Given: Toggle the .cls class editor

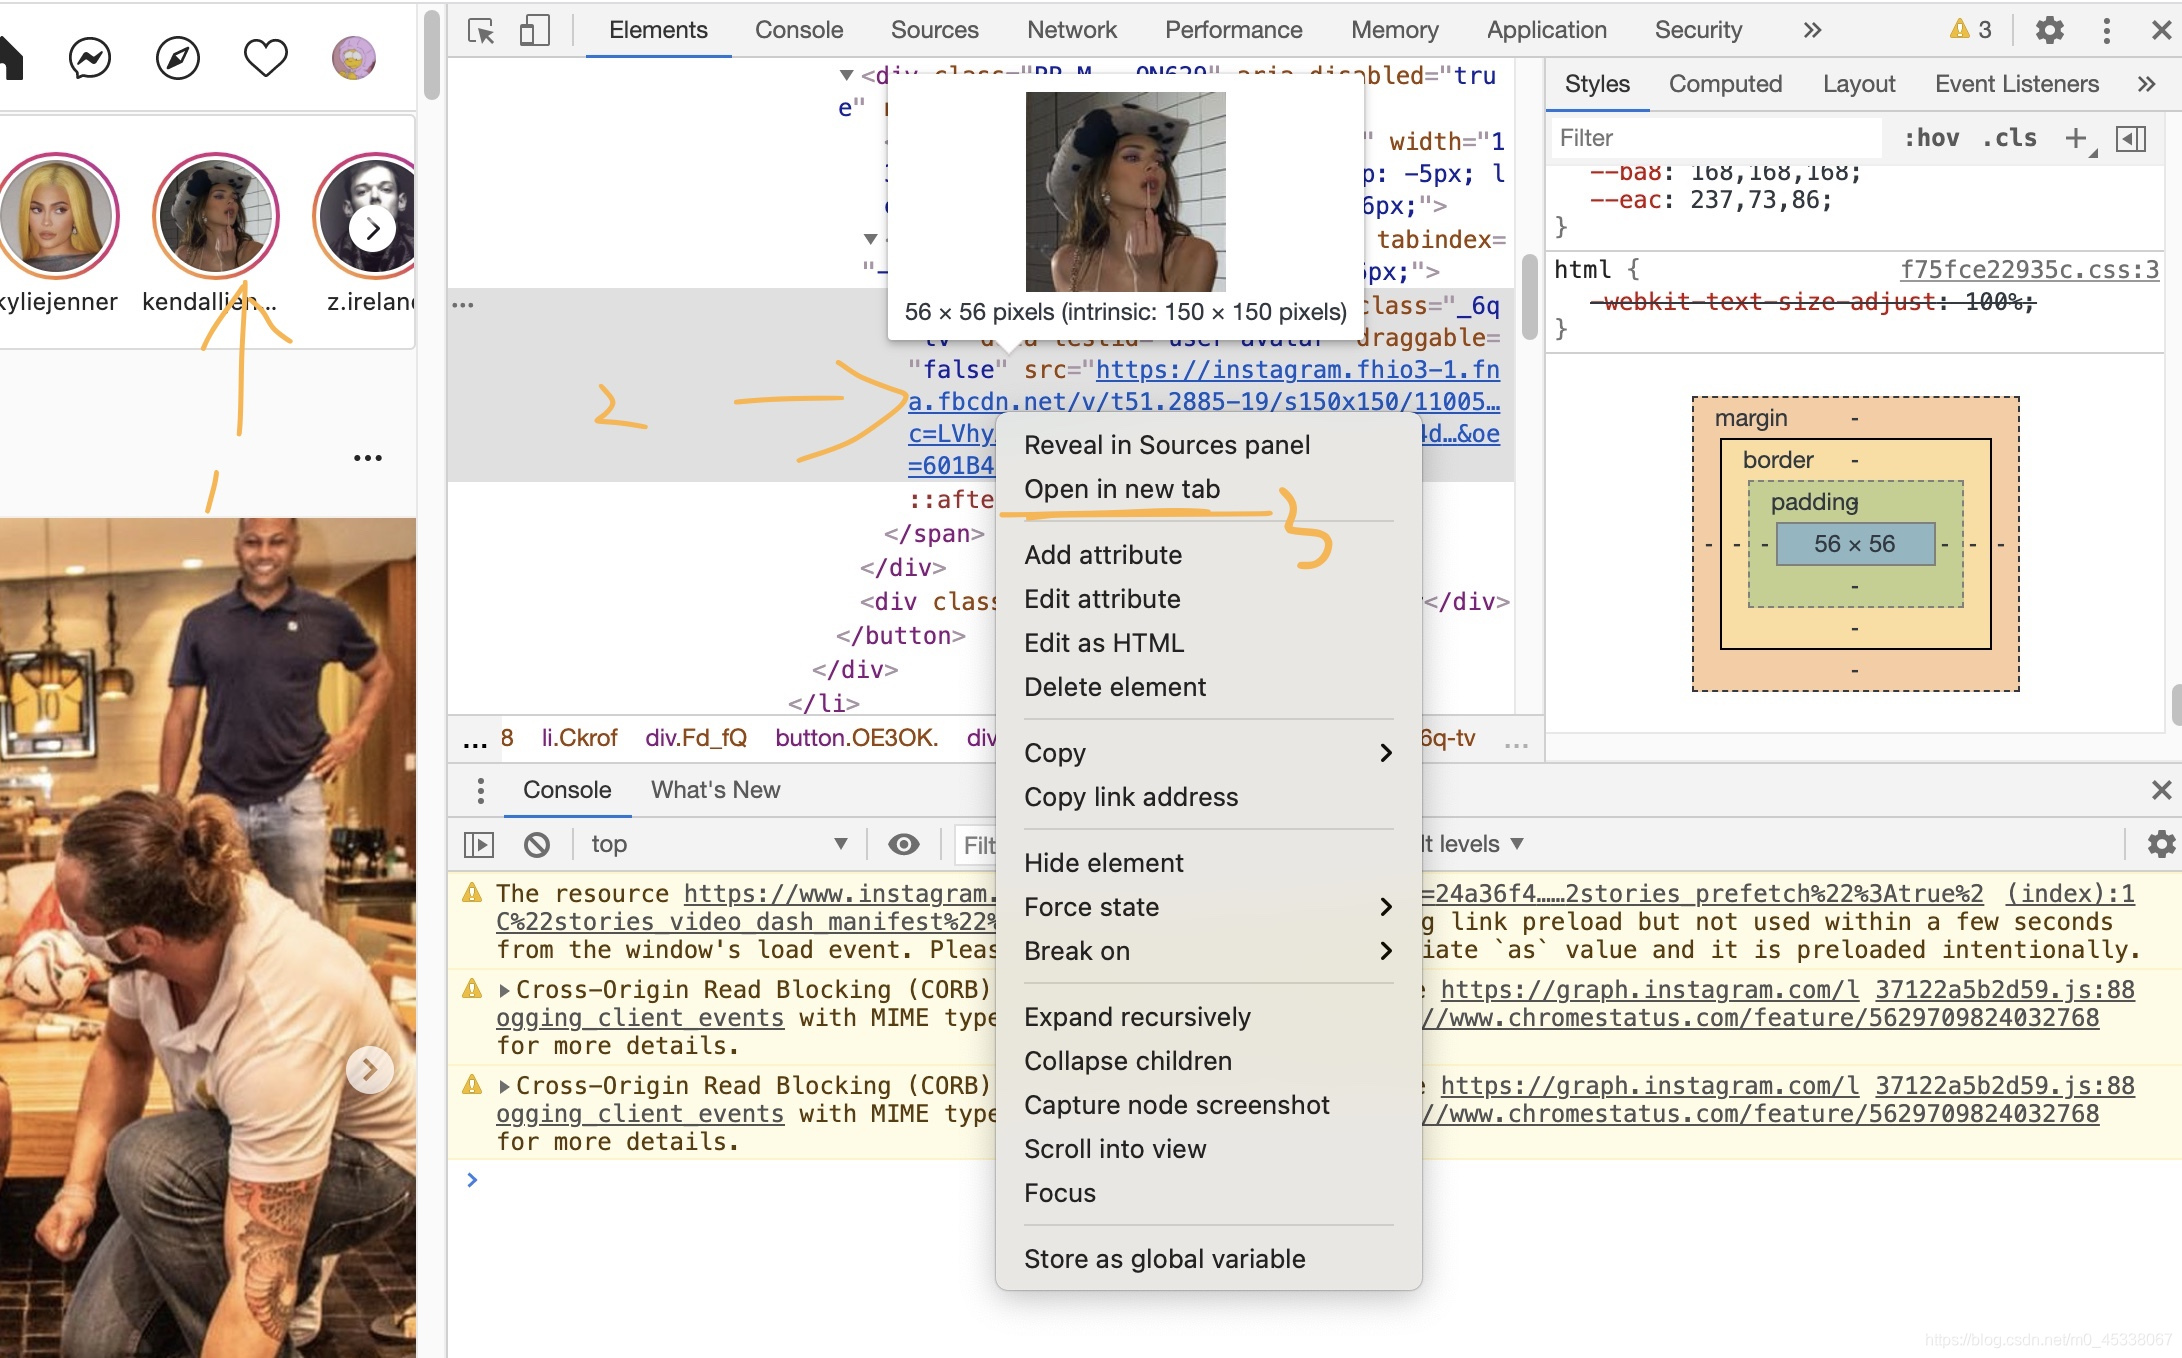Looking at the screenshot, I should [x=2009, y=138].
